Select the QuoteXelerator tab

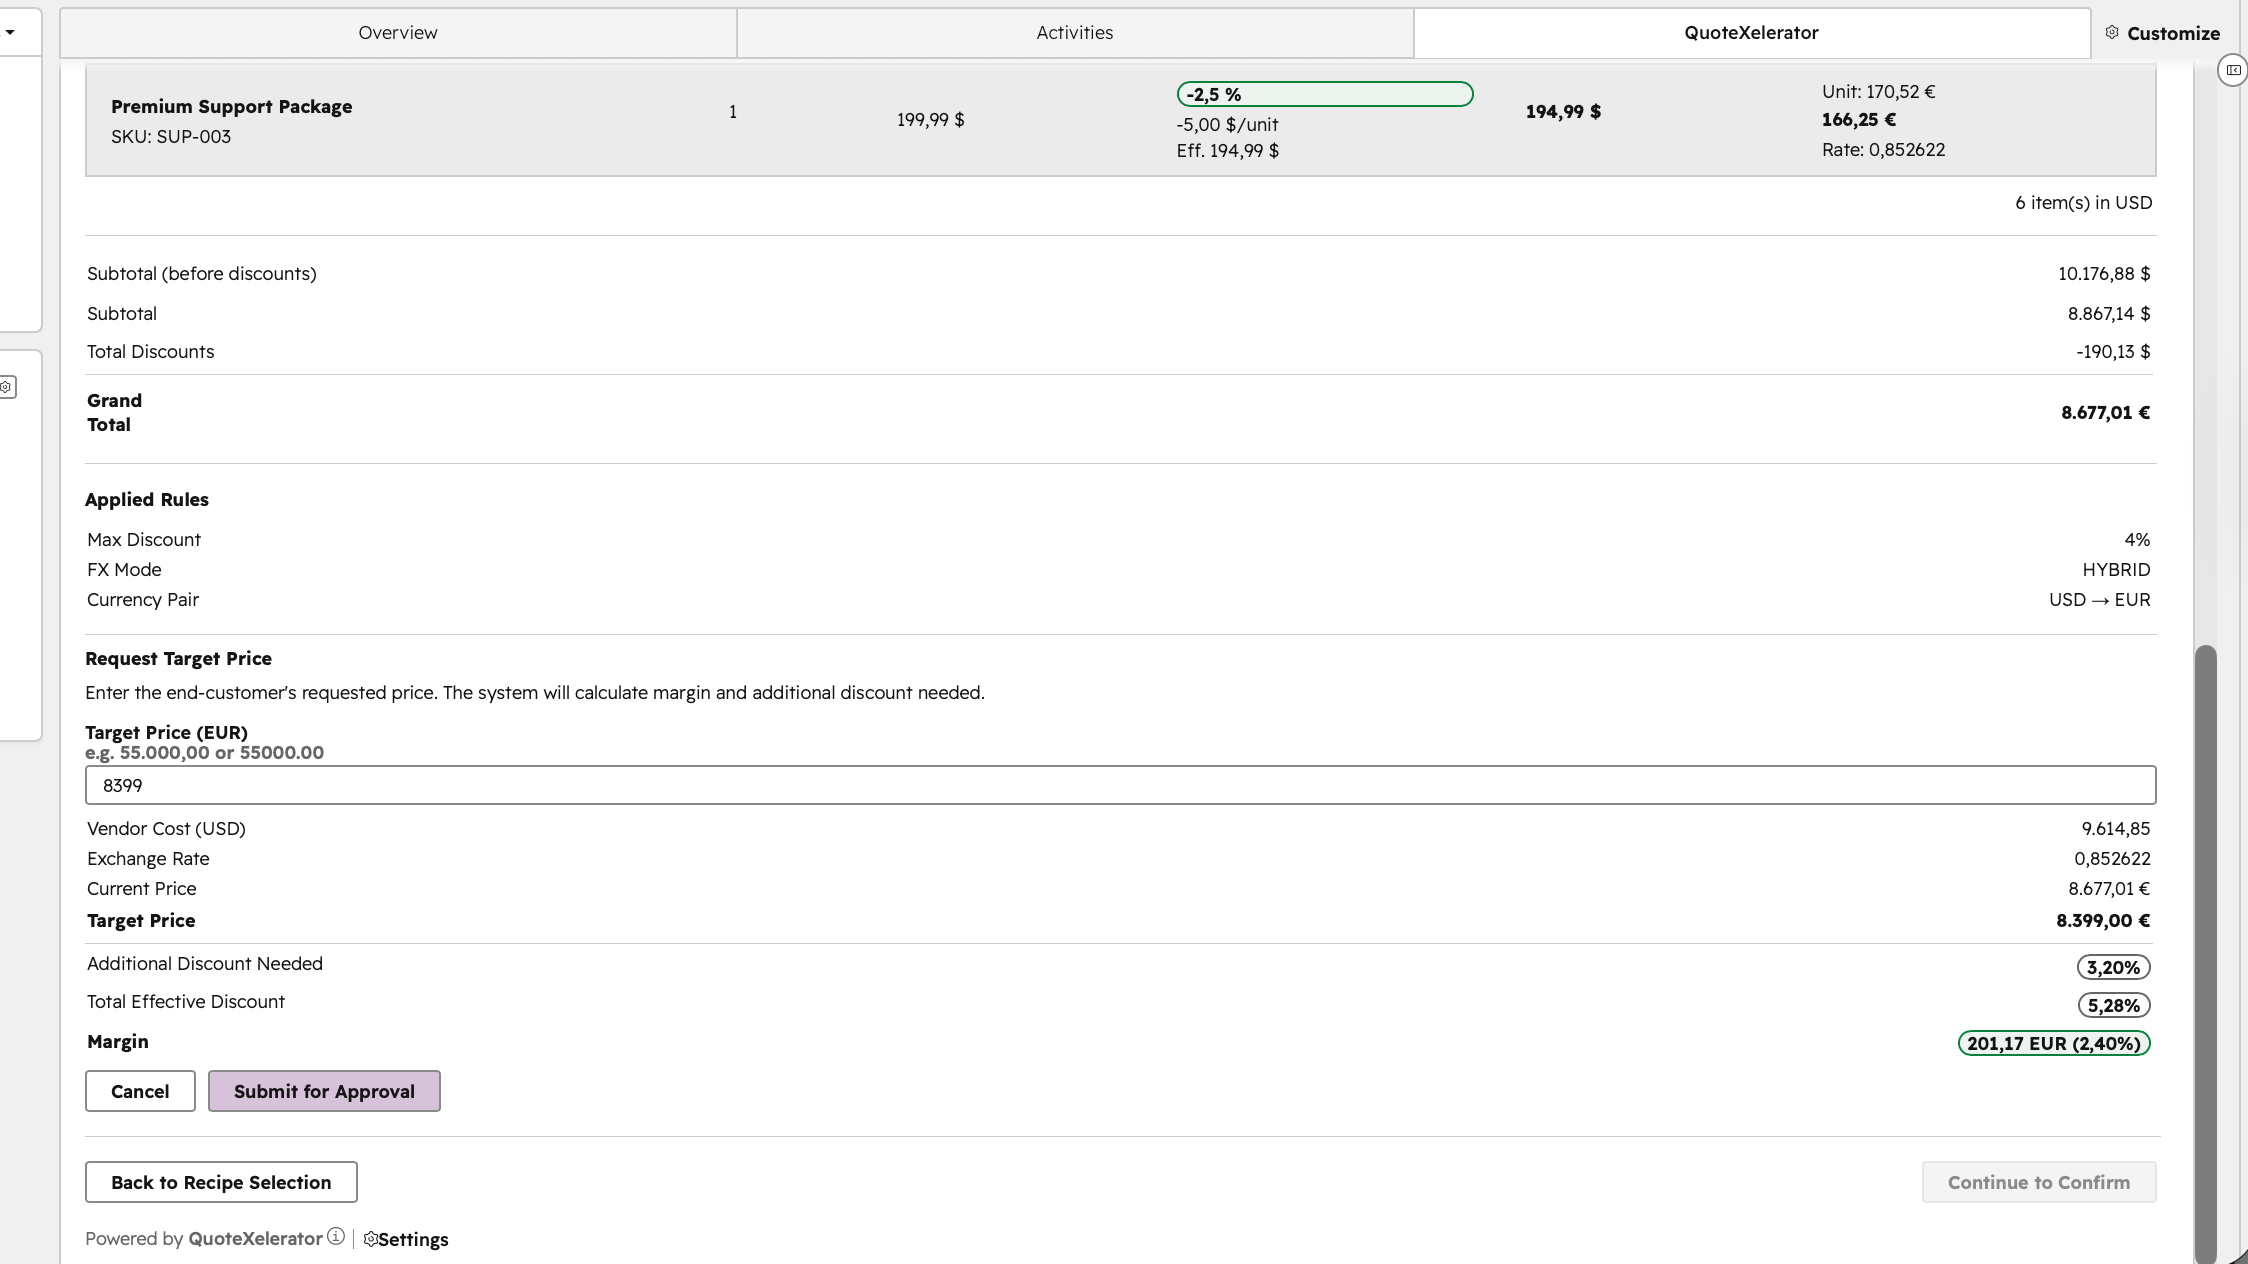[1751, 33]
